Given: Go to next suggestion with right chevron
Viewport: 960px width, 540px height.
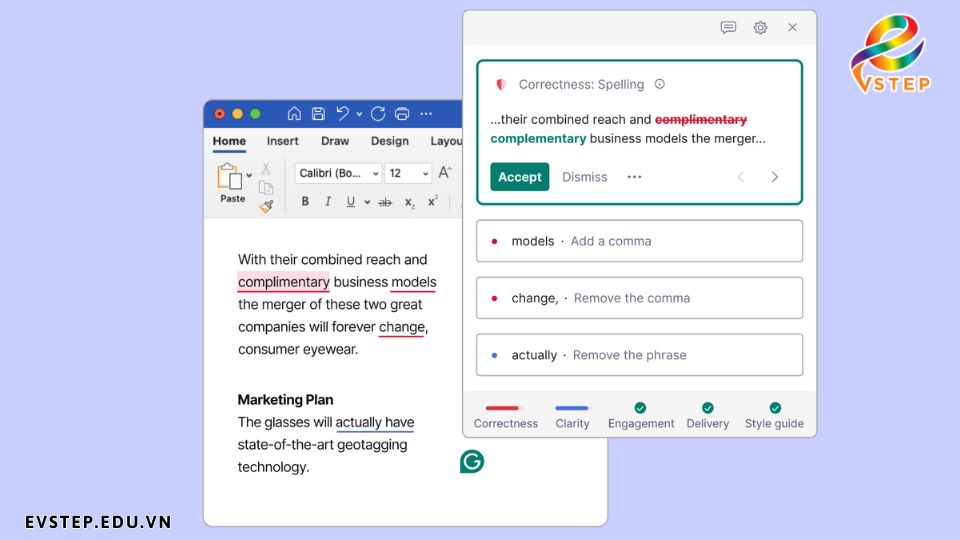Looking at the screenshot, I should pyautogui.click(x=774, y=177).
